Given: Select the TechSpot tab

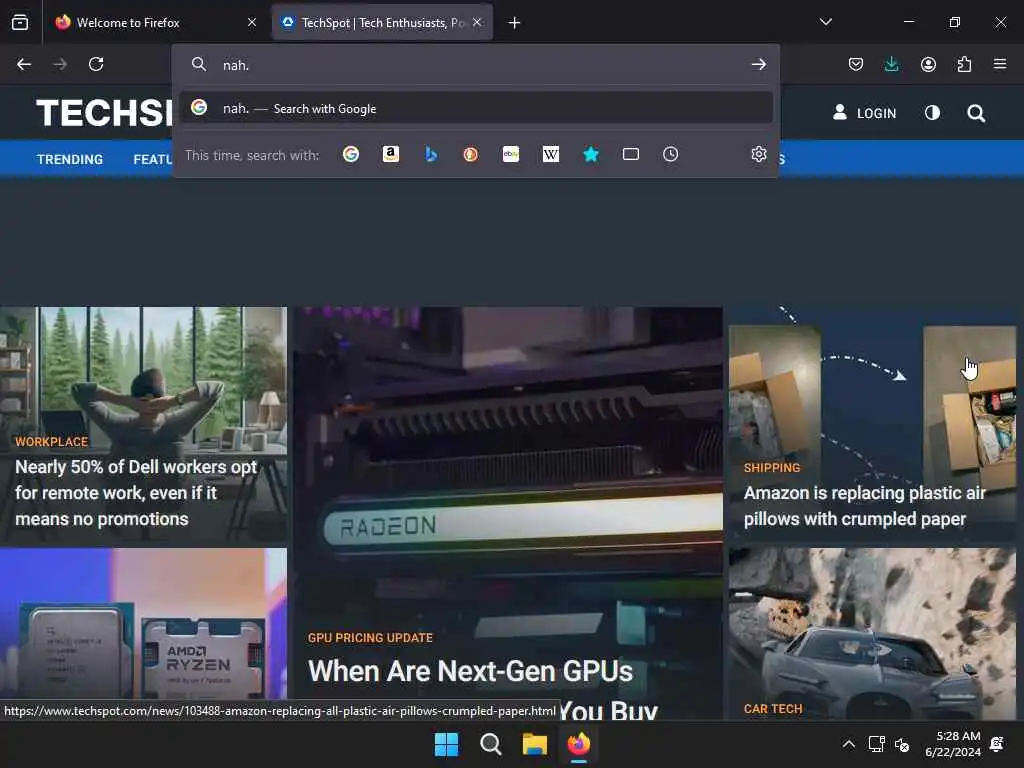Looking at the screenshot, I should click(382, 22).
